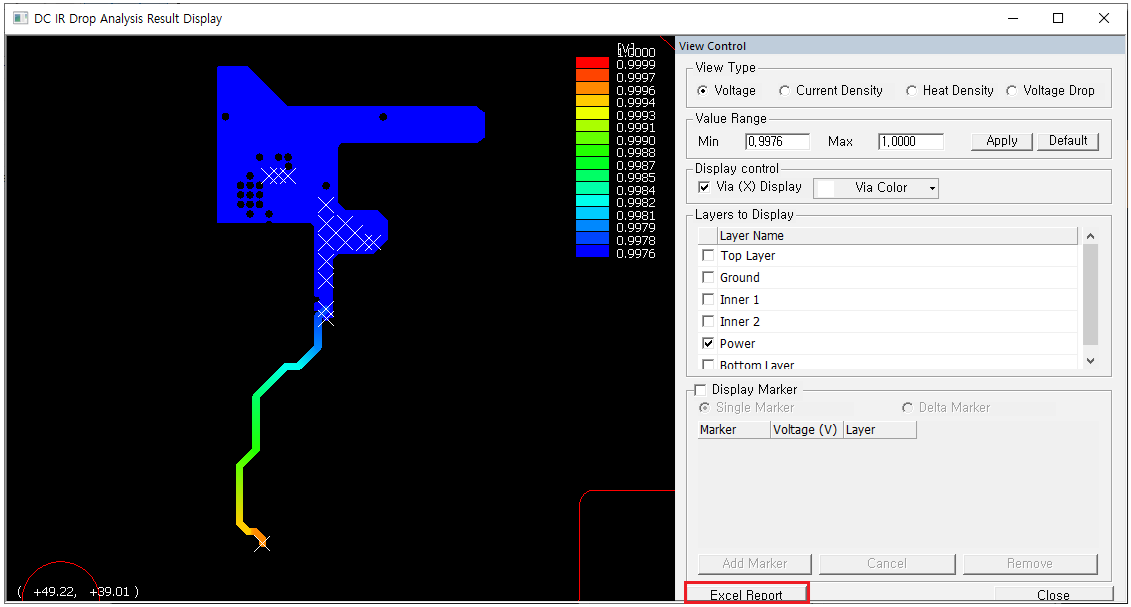The width and height of the screenshot is (1131, 607).
Task: Uncheck the Power layer
Action: pyautogui.click(x=708, y=343)
